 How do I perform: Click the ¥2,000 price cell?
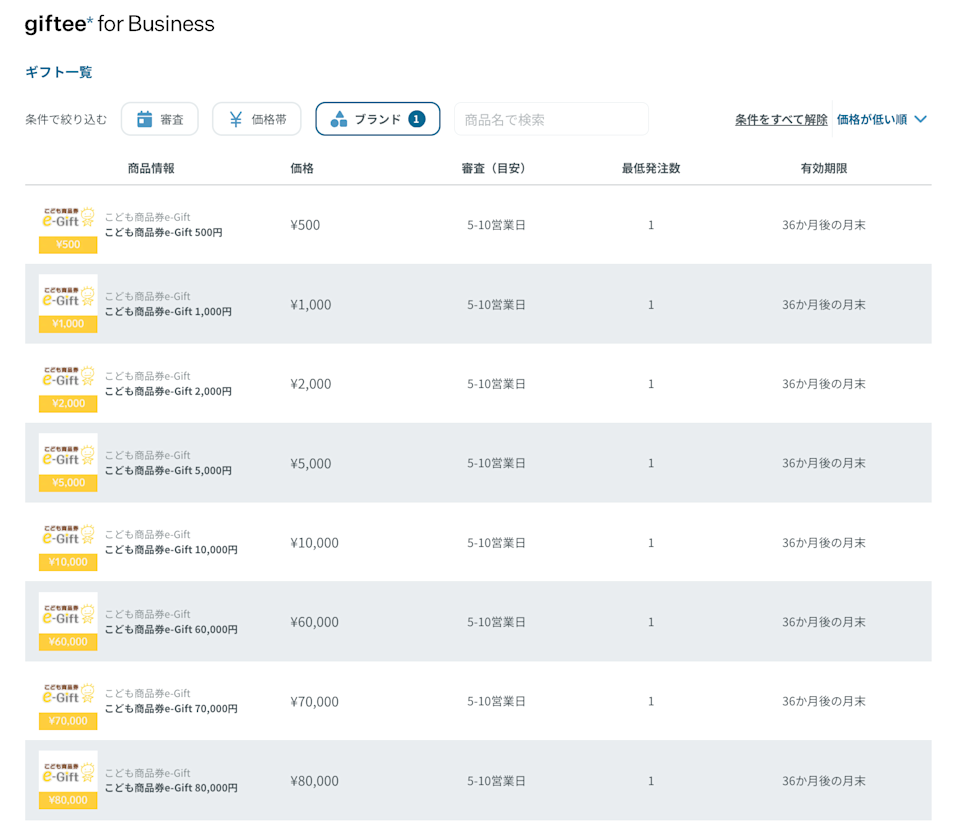(x=310, y=384)
